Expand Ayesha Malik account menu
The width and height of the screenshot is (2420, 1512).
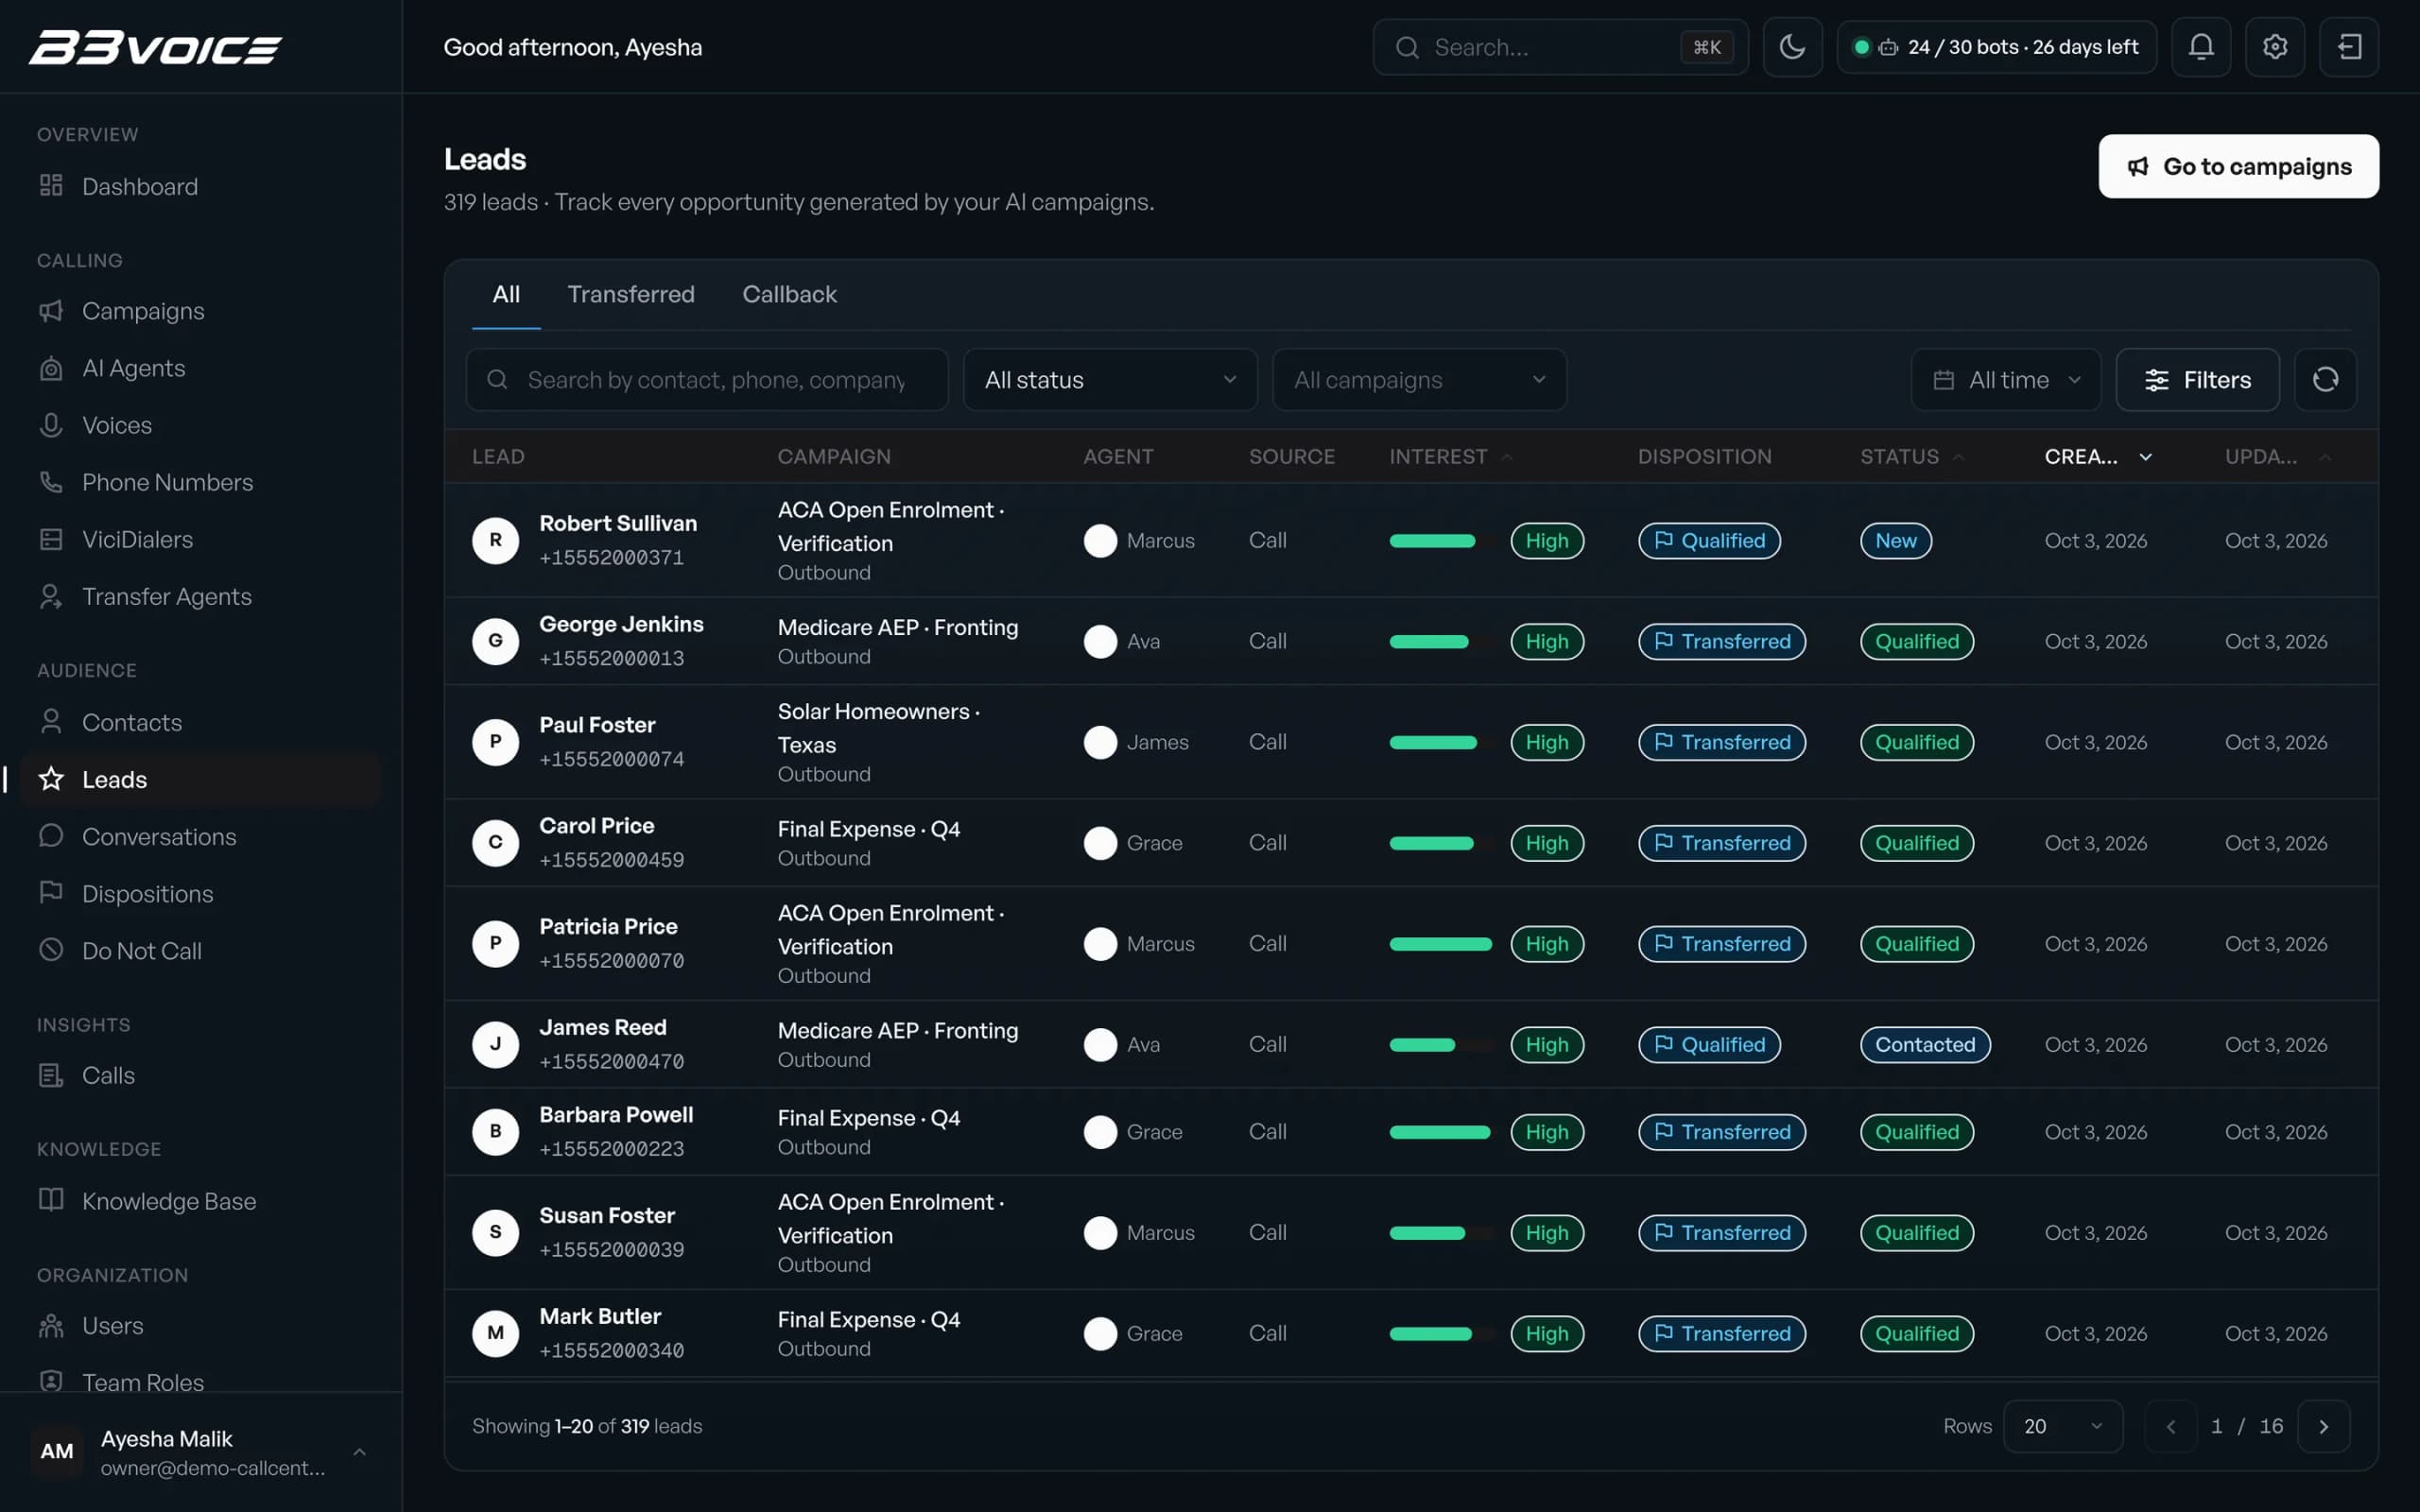tap(200, 1452)
